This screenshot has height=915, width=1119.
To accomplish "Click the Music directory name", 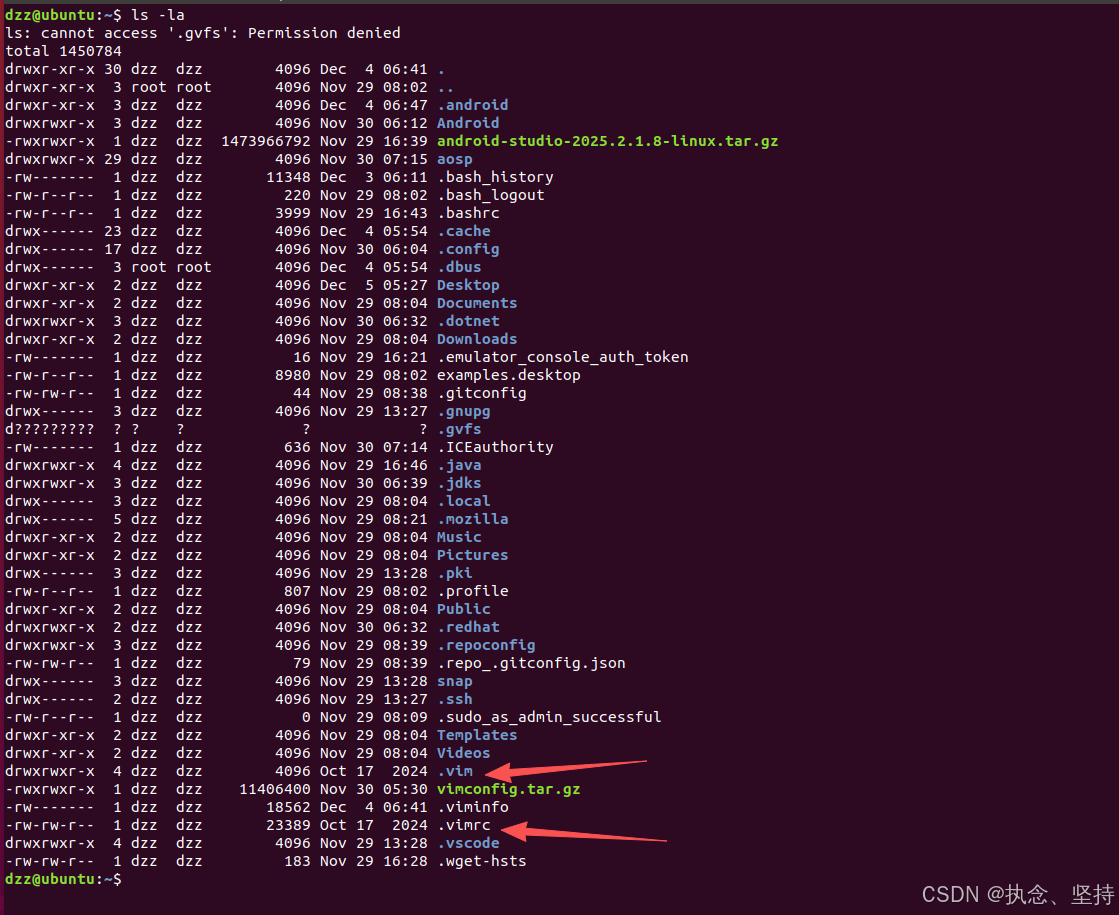I will (x=459, y=537).
